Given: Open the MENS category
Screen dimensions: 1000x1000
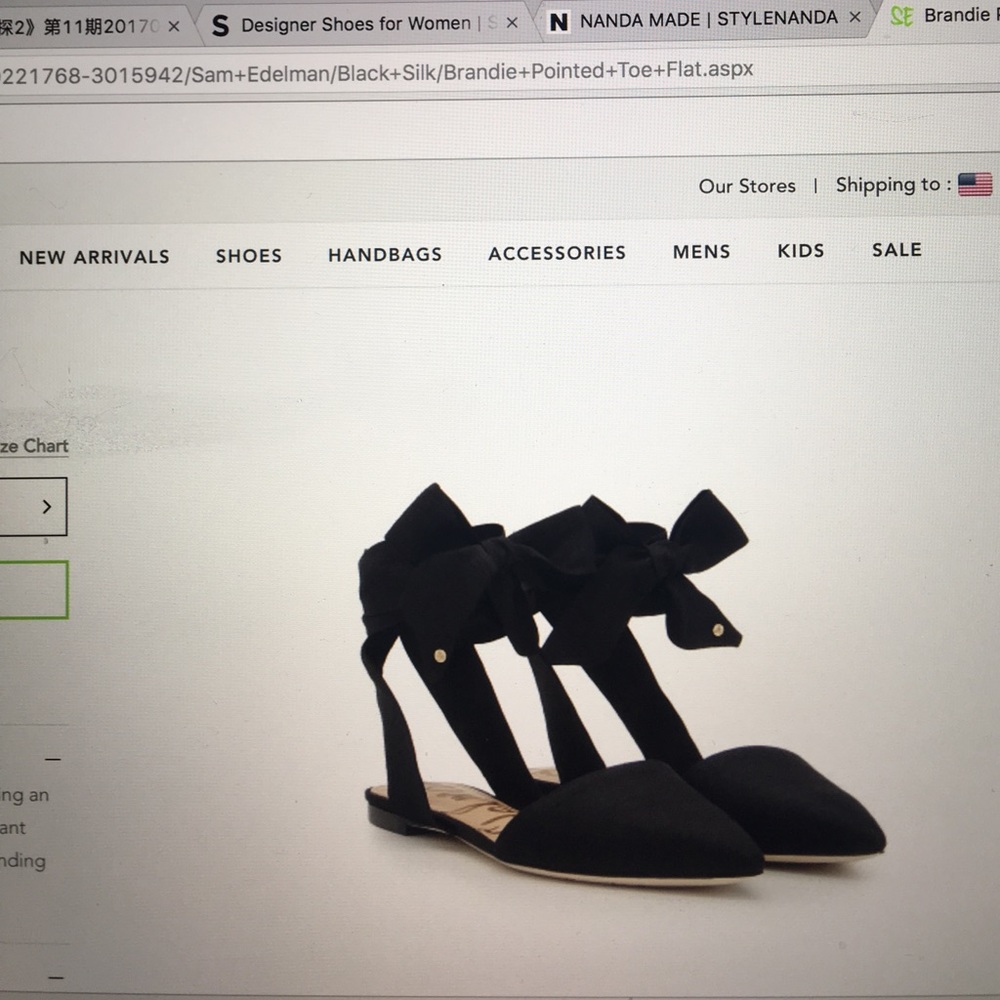Looking at the screenshot, I should tap(701, 252).
